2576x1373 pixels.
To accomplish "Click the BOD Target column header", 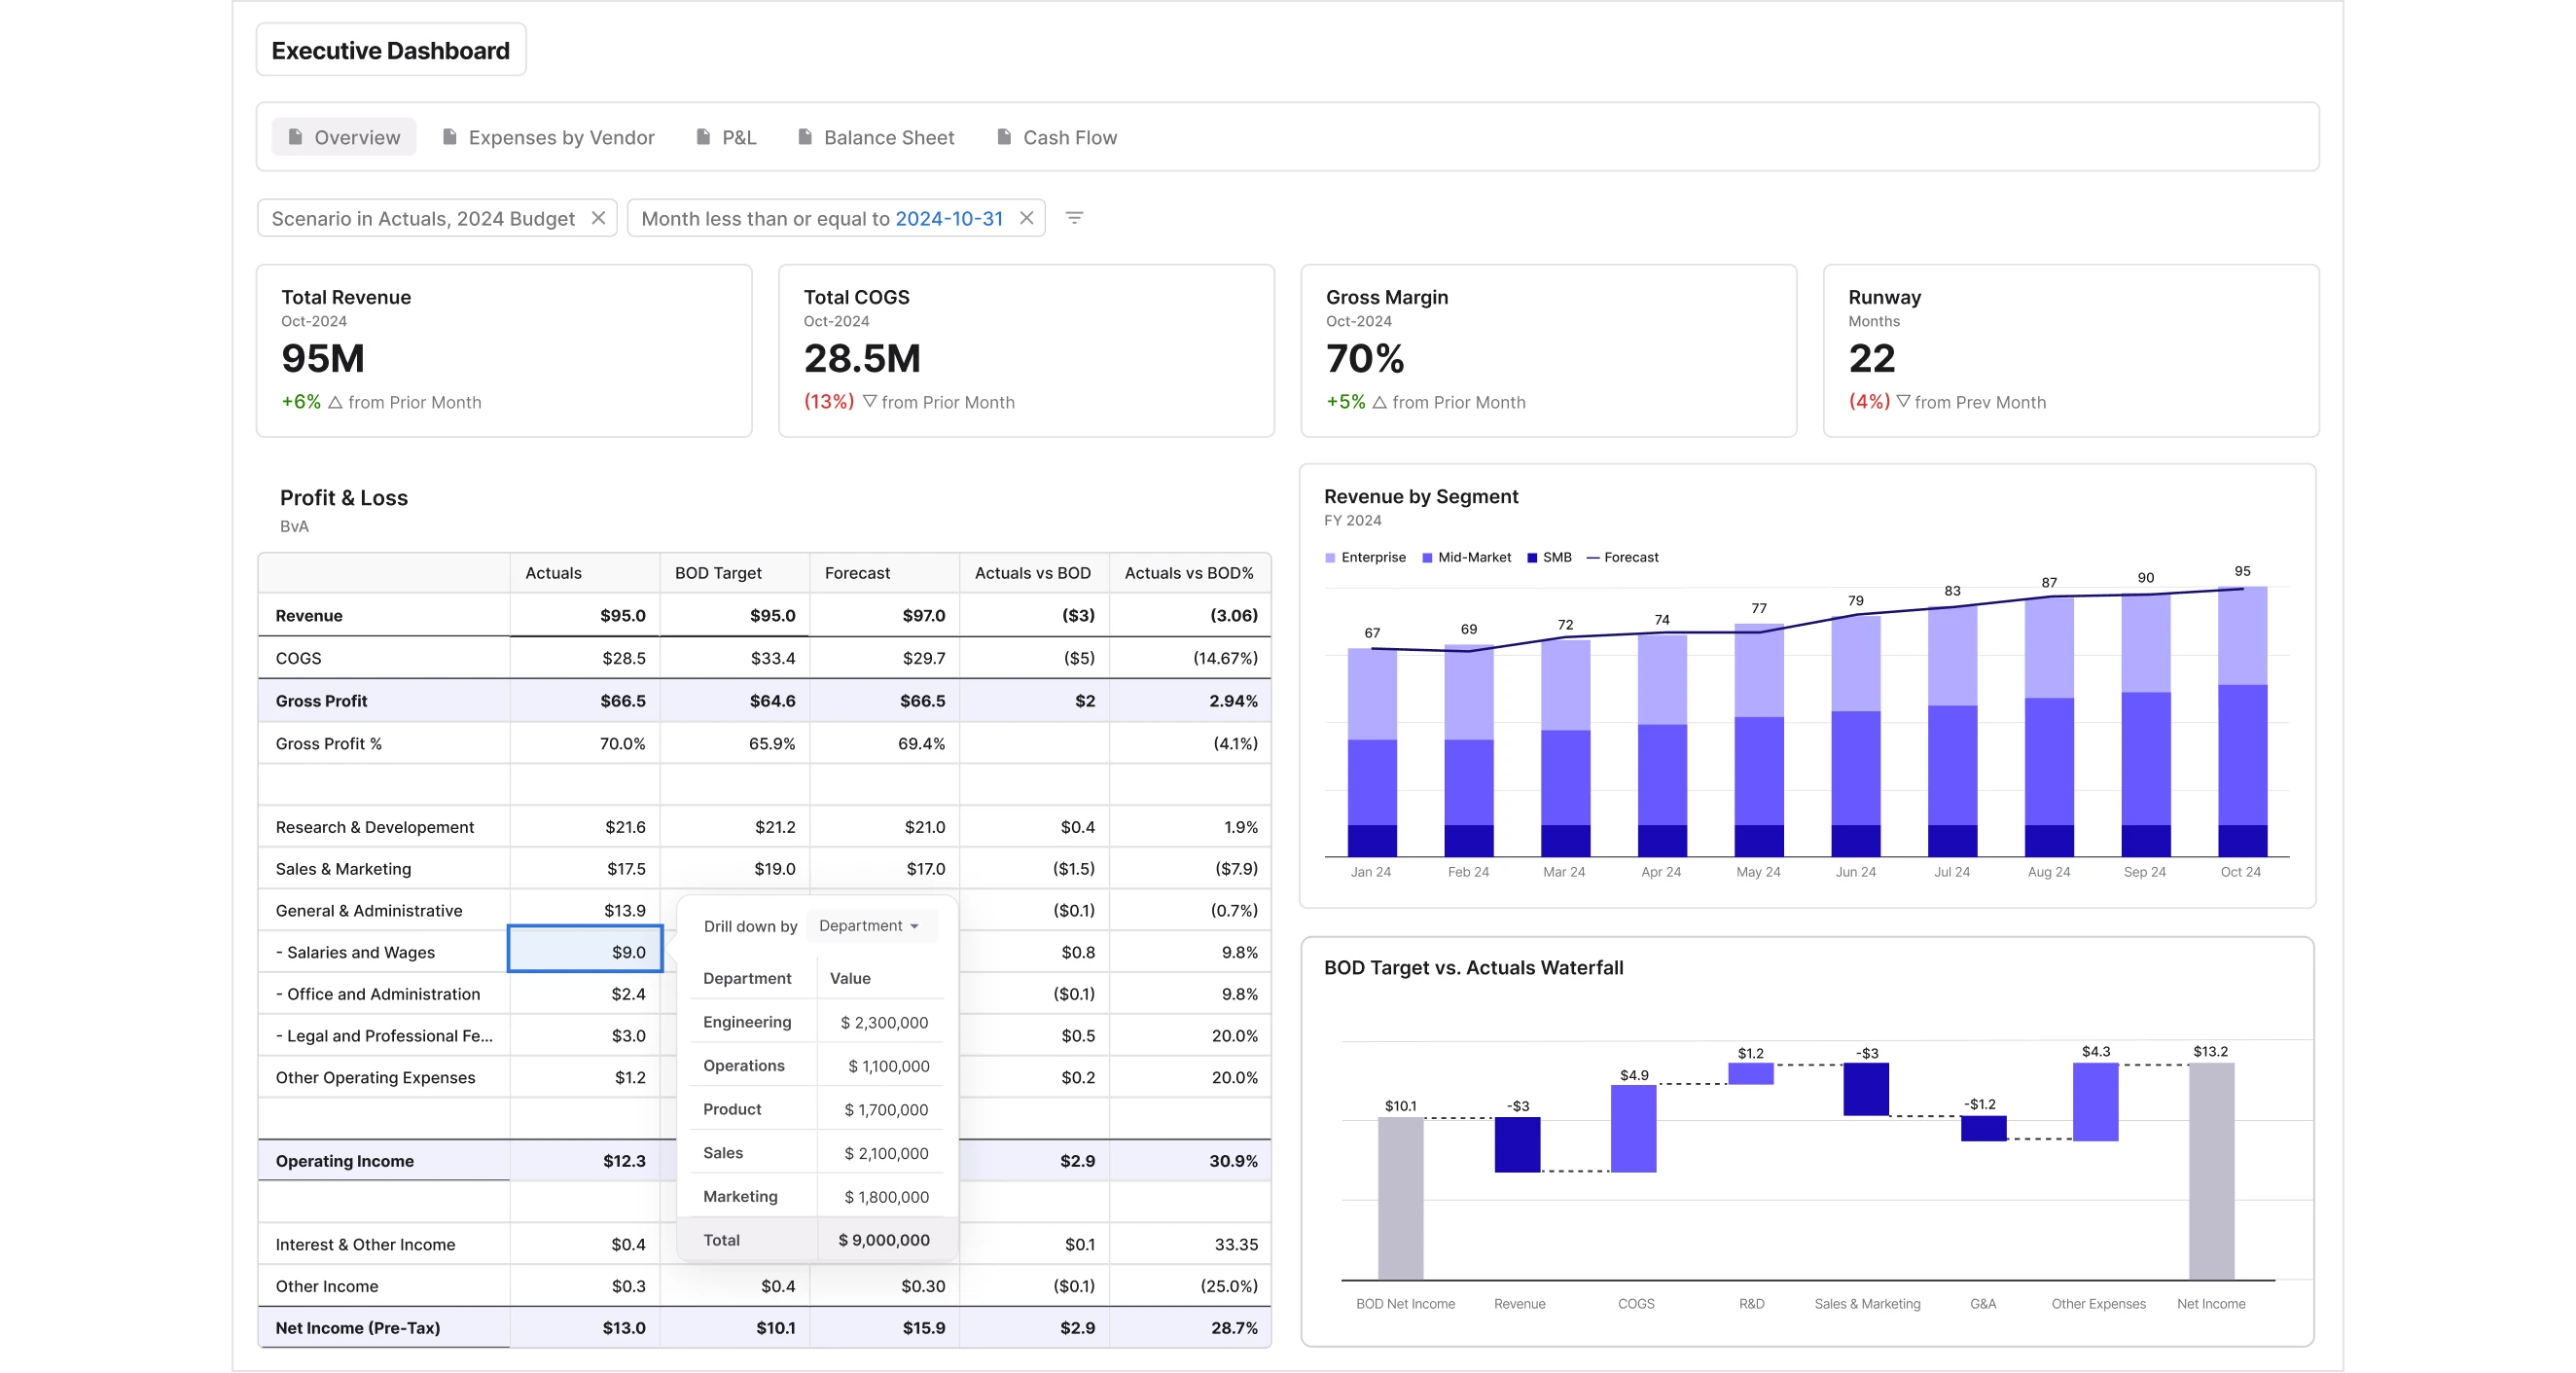I will (x=735, y=573).
